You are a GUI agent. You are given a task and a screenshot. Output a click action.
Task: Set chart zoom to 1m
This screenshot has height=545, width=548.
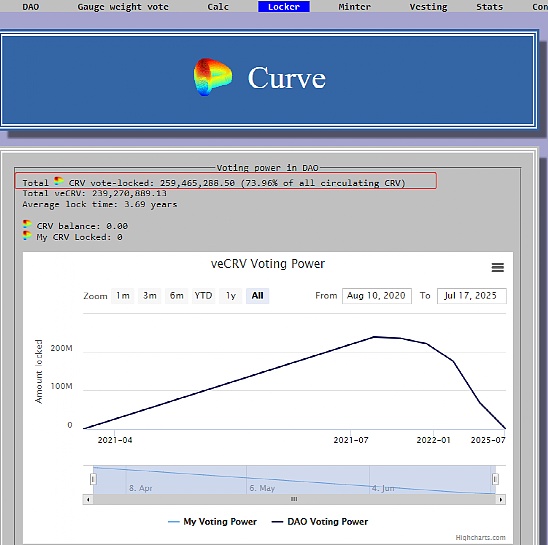(123, 296)
